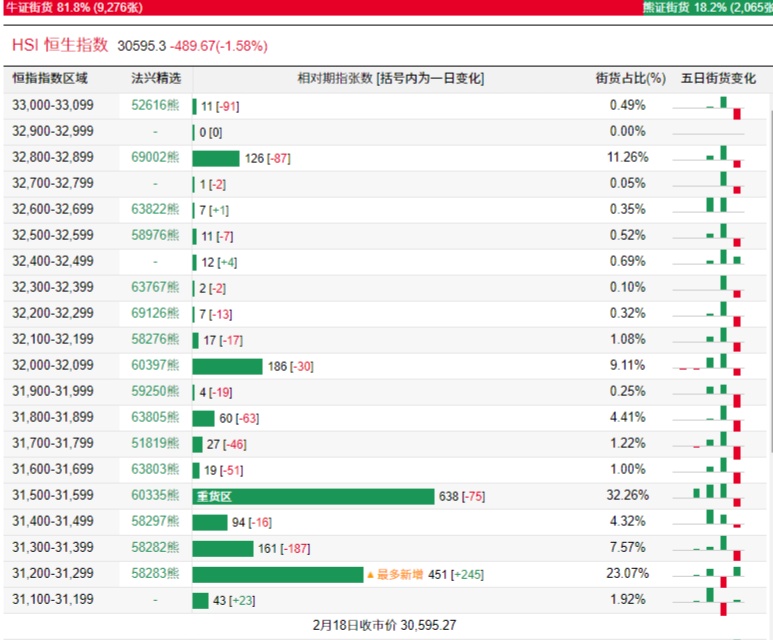The height and width of the screenshot is (640, 773).
Task: Open warrant link 58283熊
Action: (x=155, y=573)
